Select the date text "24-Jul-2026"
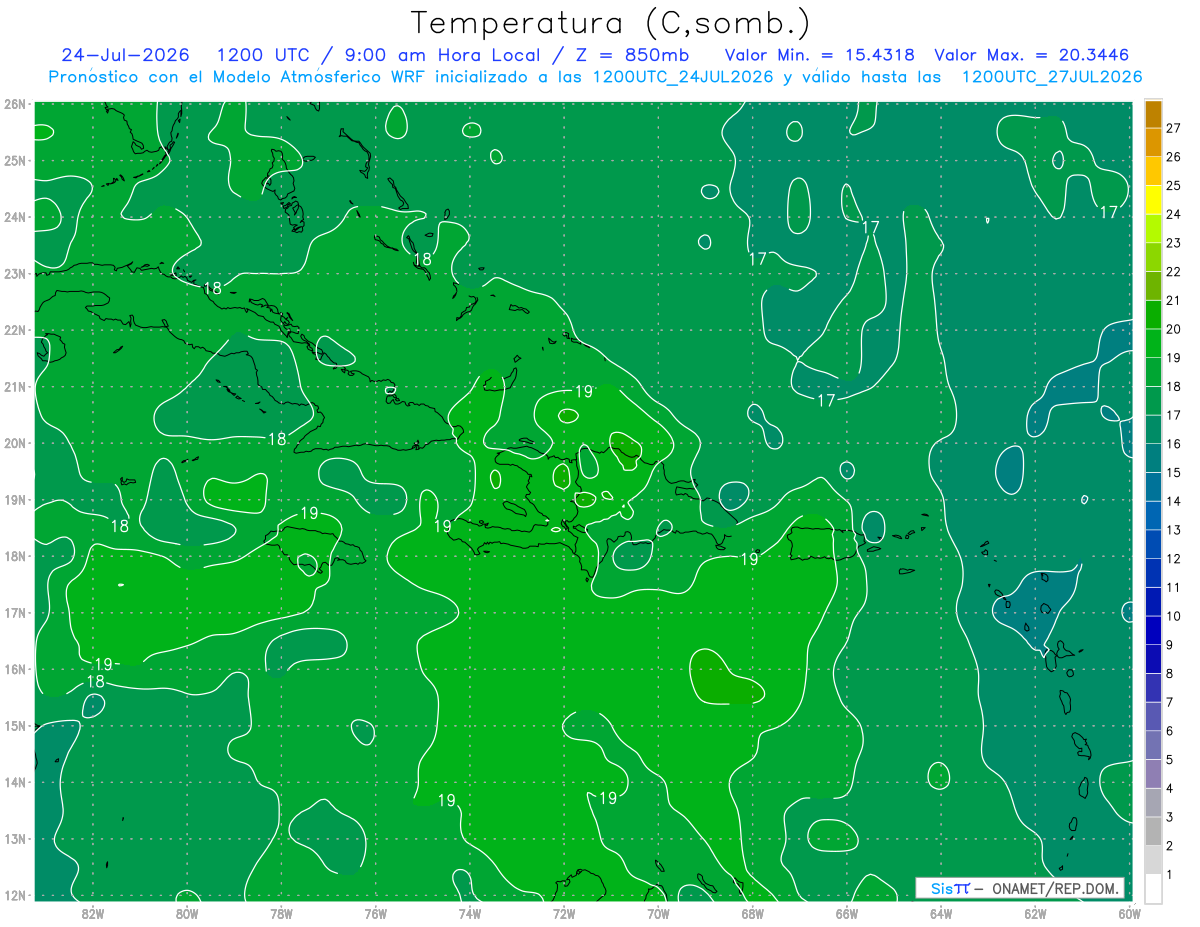Image resolution: width=1200 pixels, height=927 pixels. [x=125, y=55]
